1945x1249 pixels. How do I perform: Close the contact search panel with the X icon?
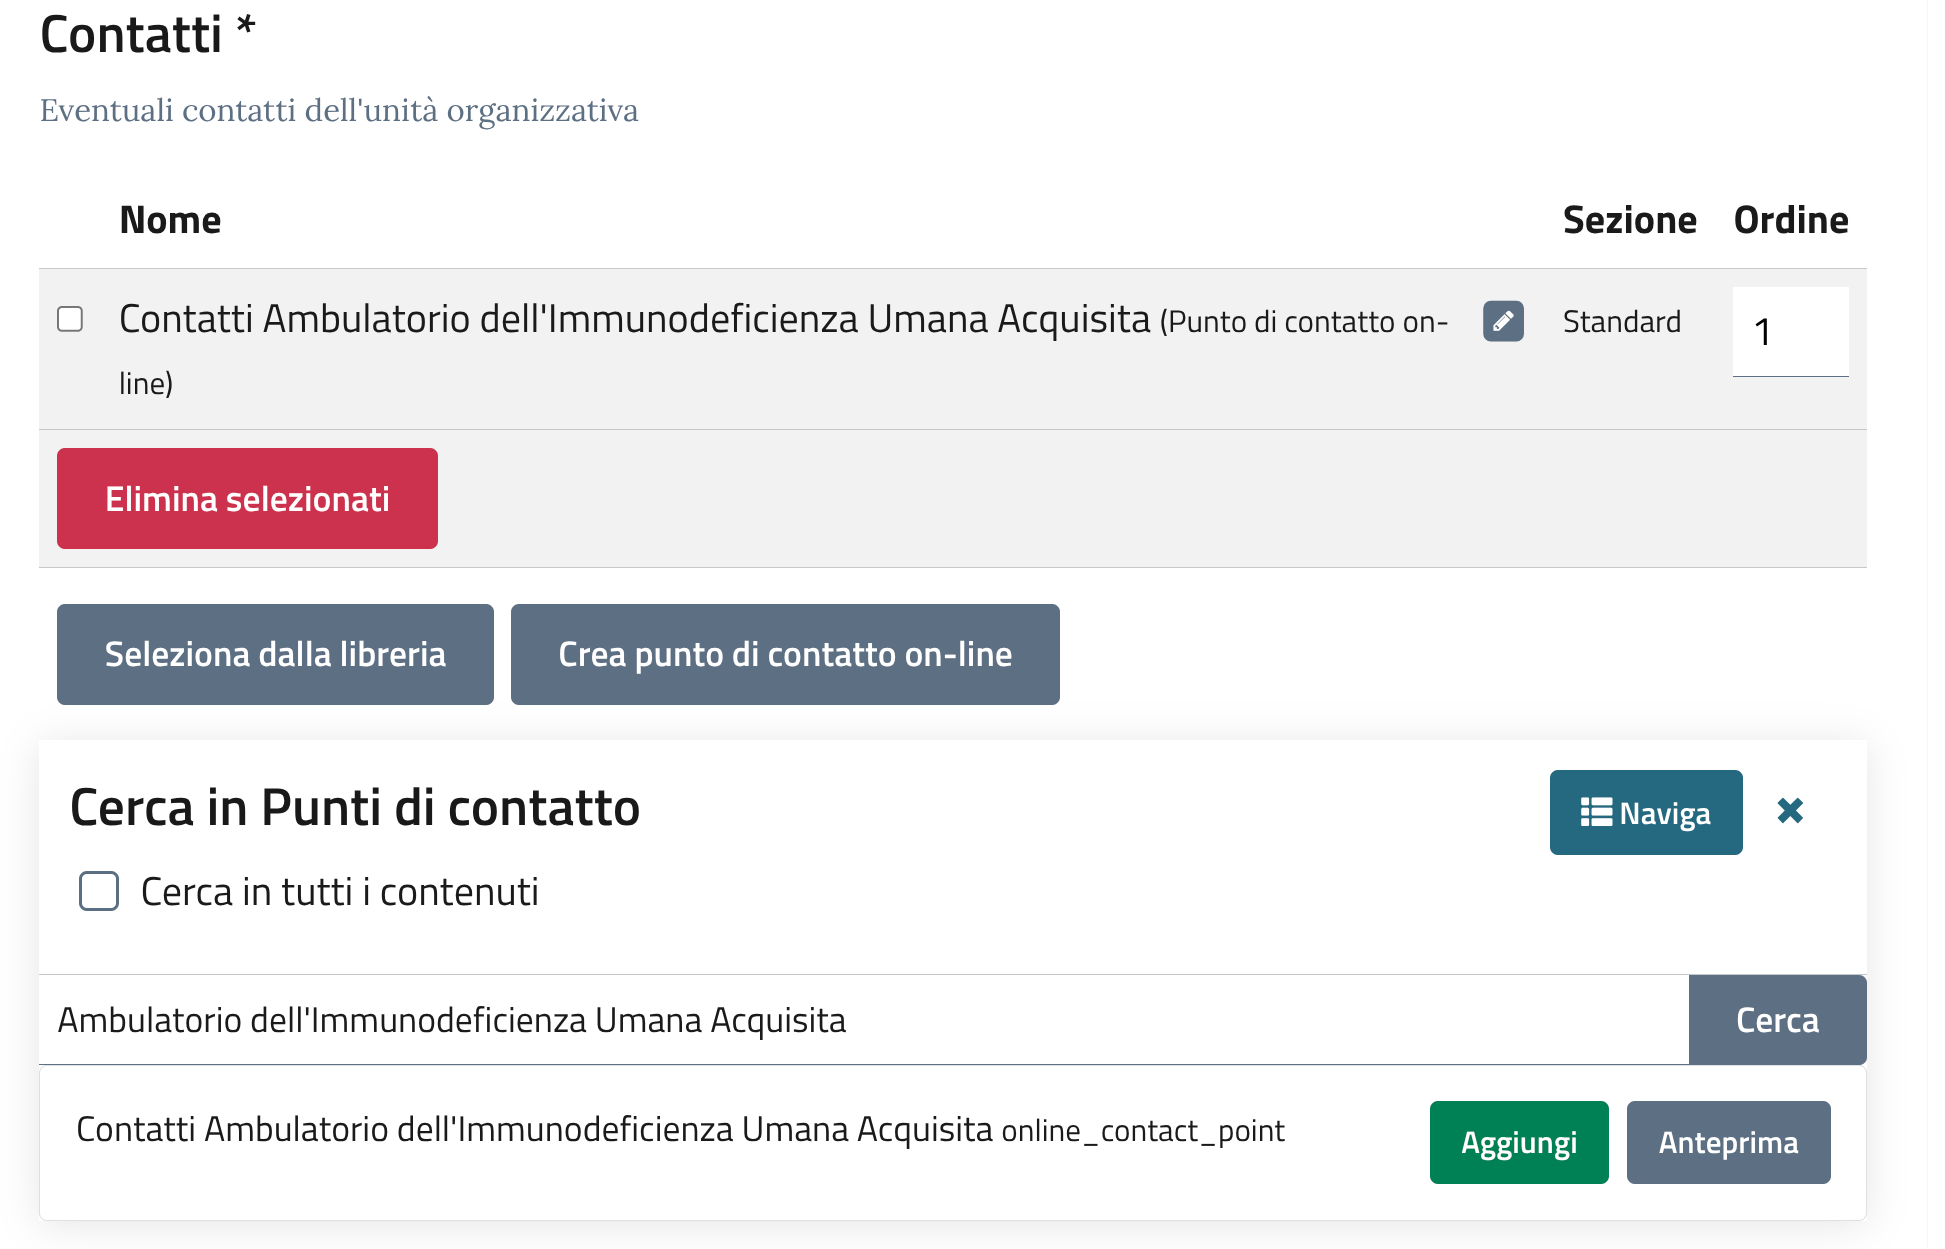point(1789,810)
